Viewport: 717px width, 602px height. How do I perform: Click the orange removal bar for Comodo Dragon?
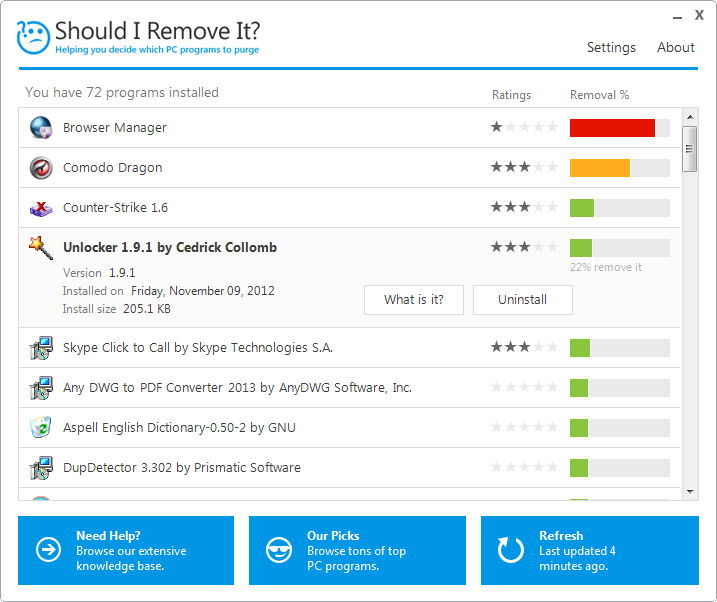pyautogui.click(x=620, y=168)
